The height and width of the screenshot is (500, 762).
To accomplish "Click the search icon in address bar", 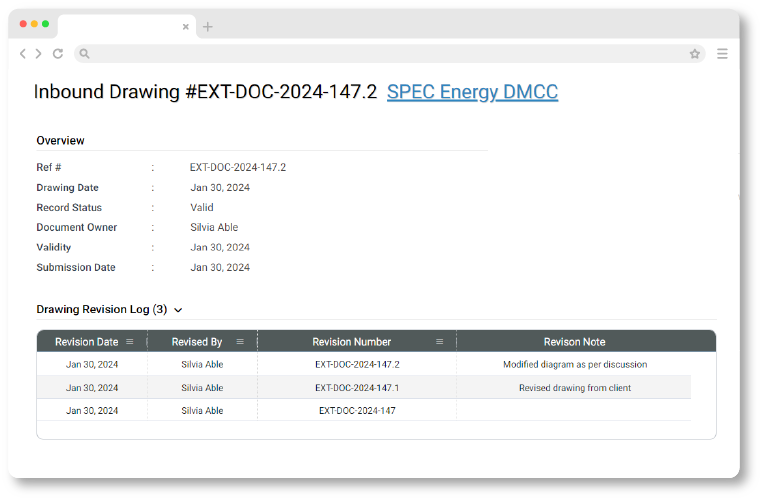I will [85, 54].
